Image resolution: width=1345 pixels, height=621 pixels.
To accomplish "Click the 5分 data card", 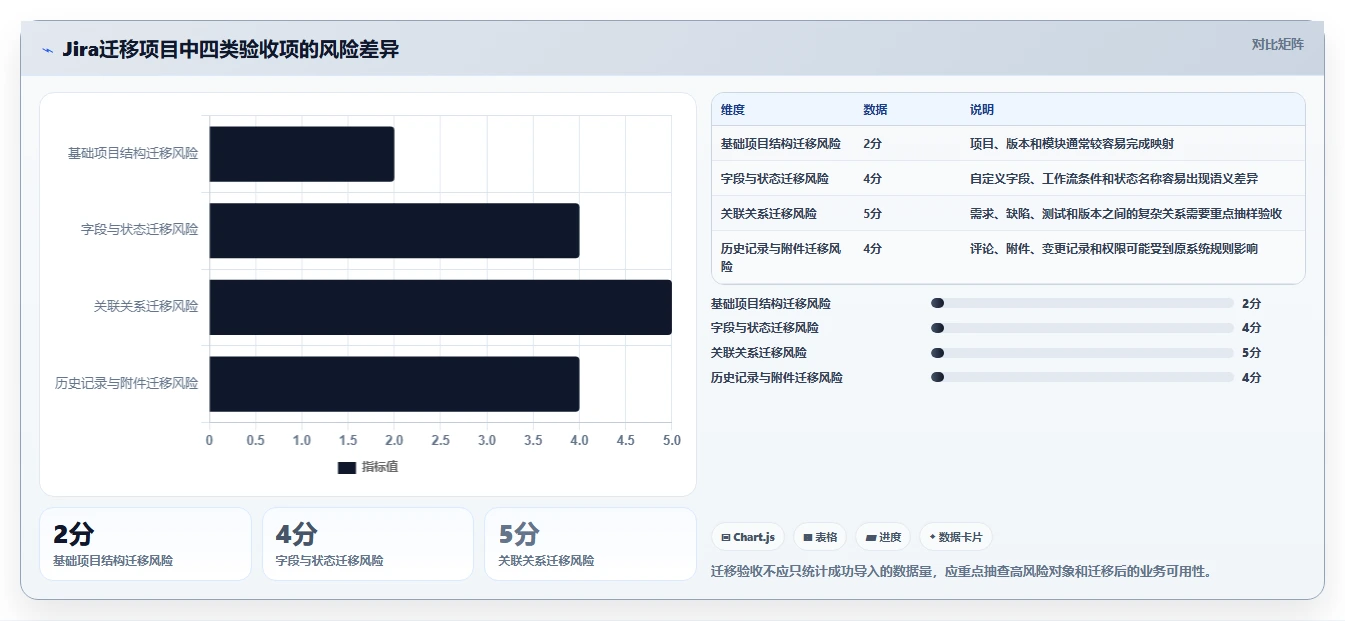I will click(x=590, y=544).
